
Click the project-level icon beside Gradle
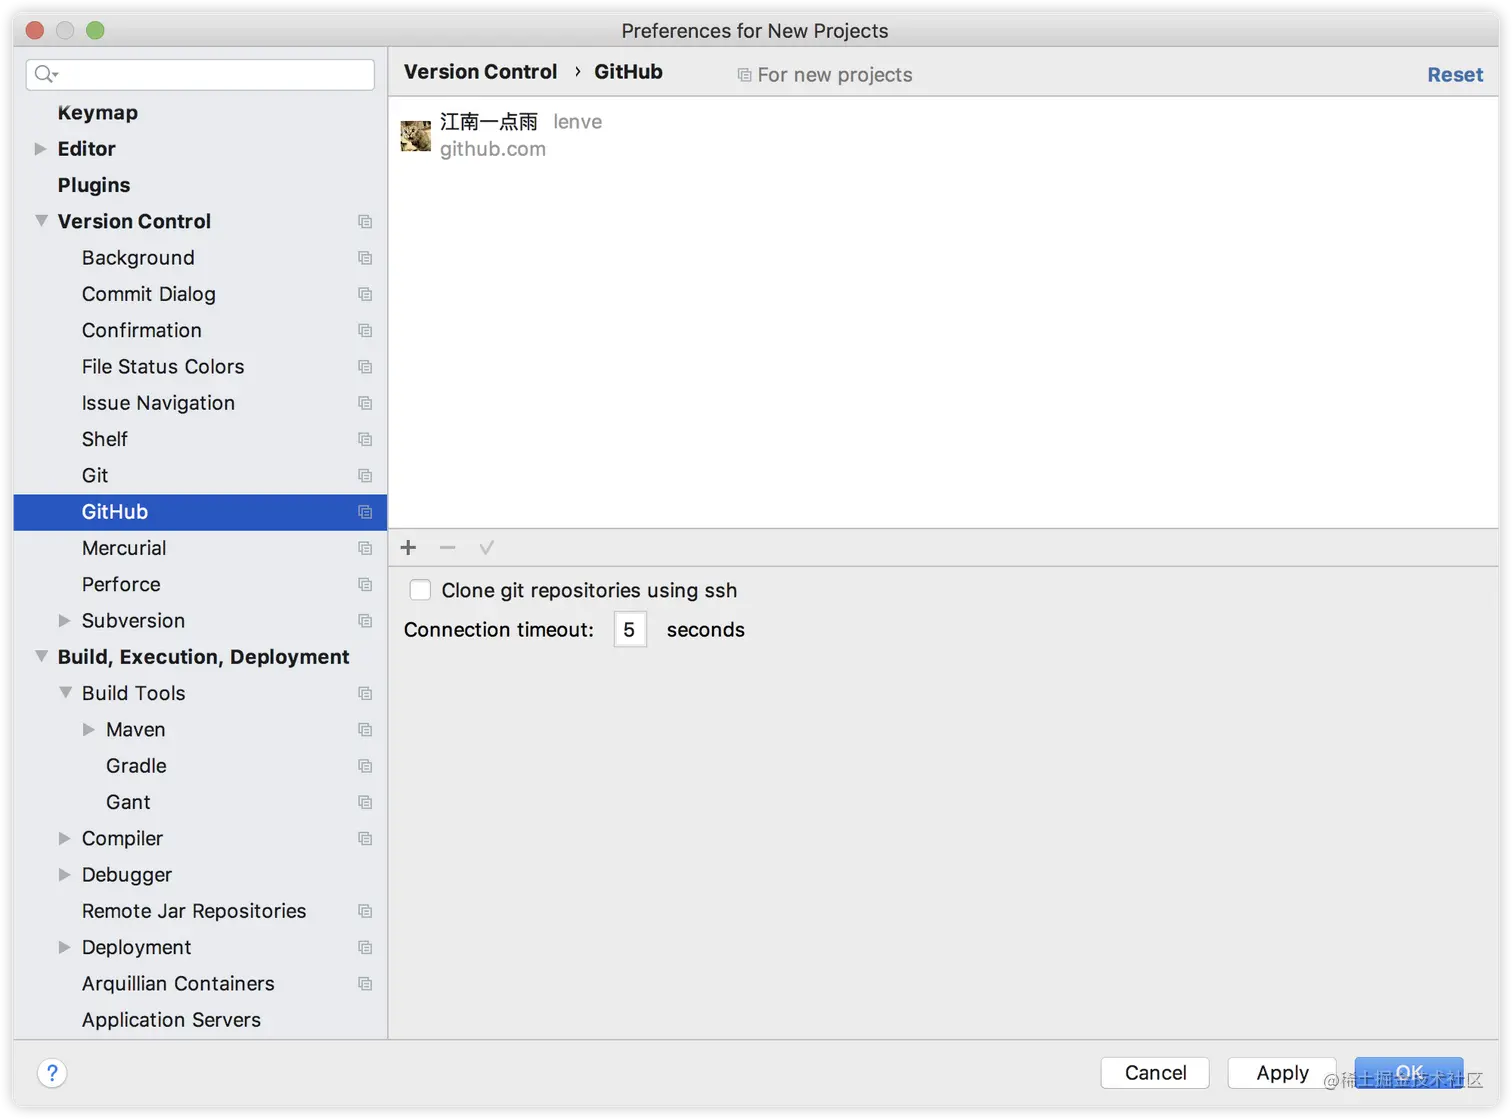tap(365, 766)
